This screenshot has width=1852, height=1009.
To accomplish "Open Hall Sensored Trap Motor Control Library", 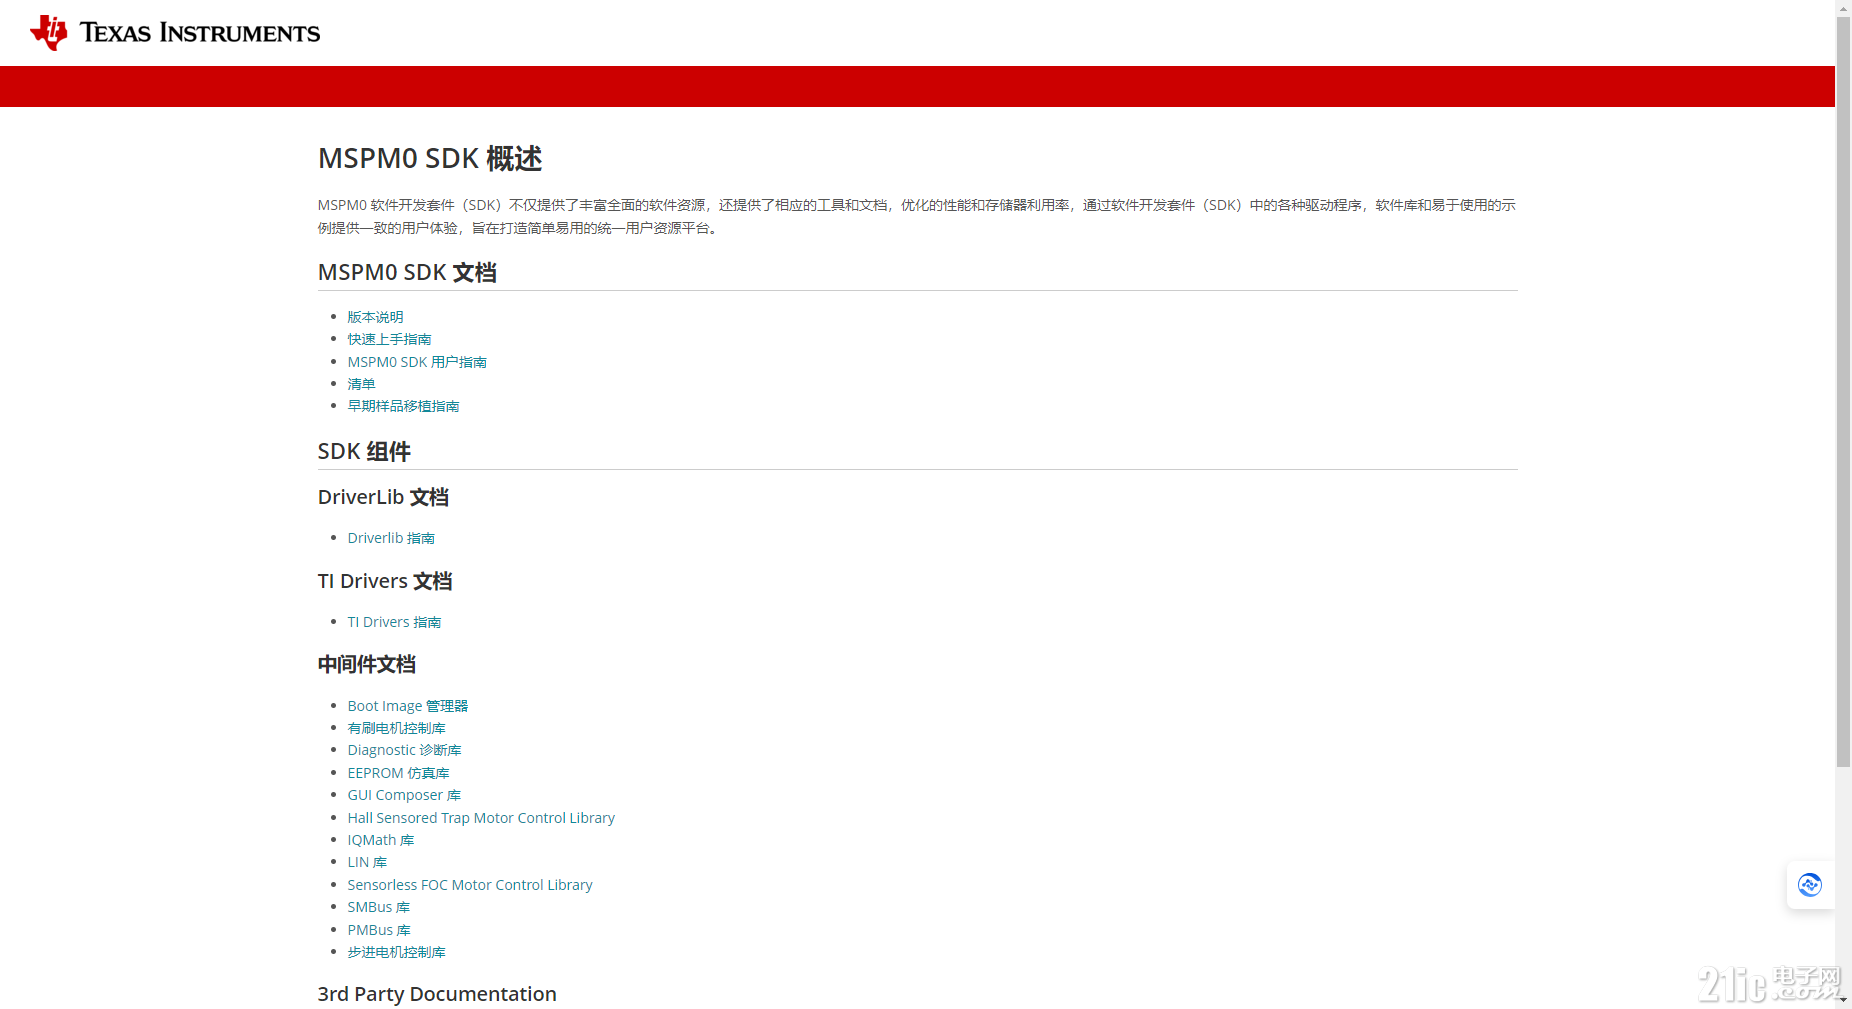I will 481,818.
